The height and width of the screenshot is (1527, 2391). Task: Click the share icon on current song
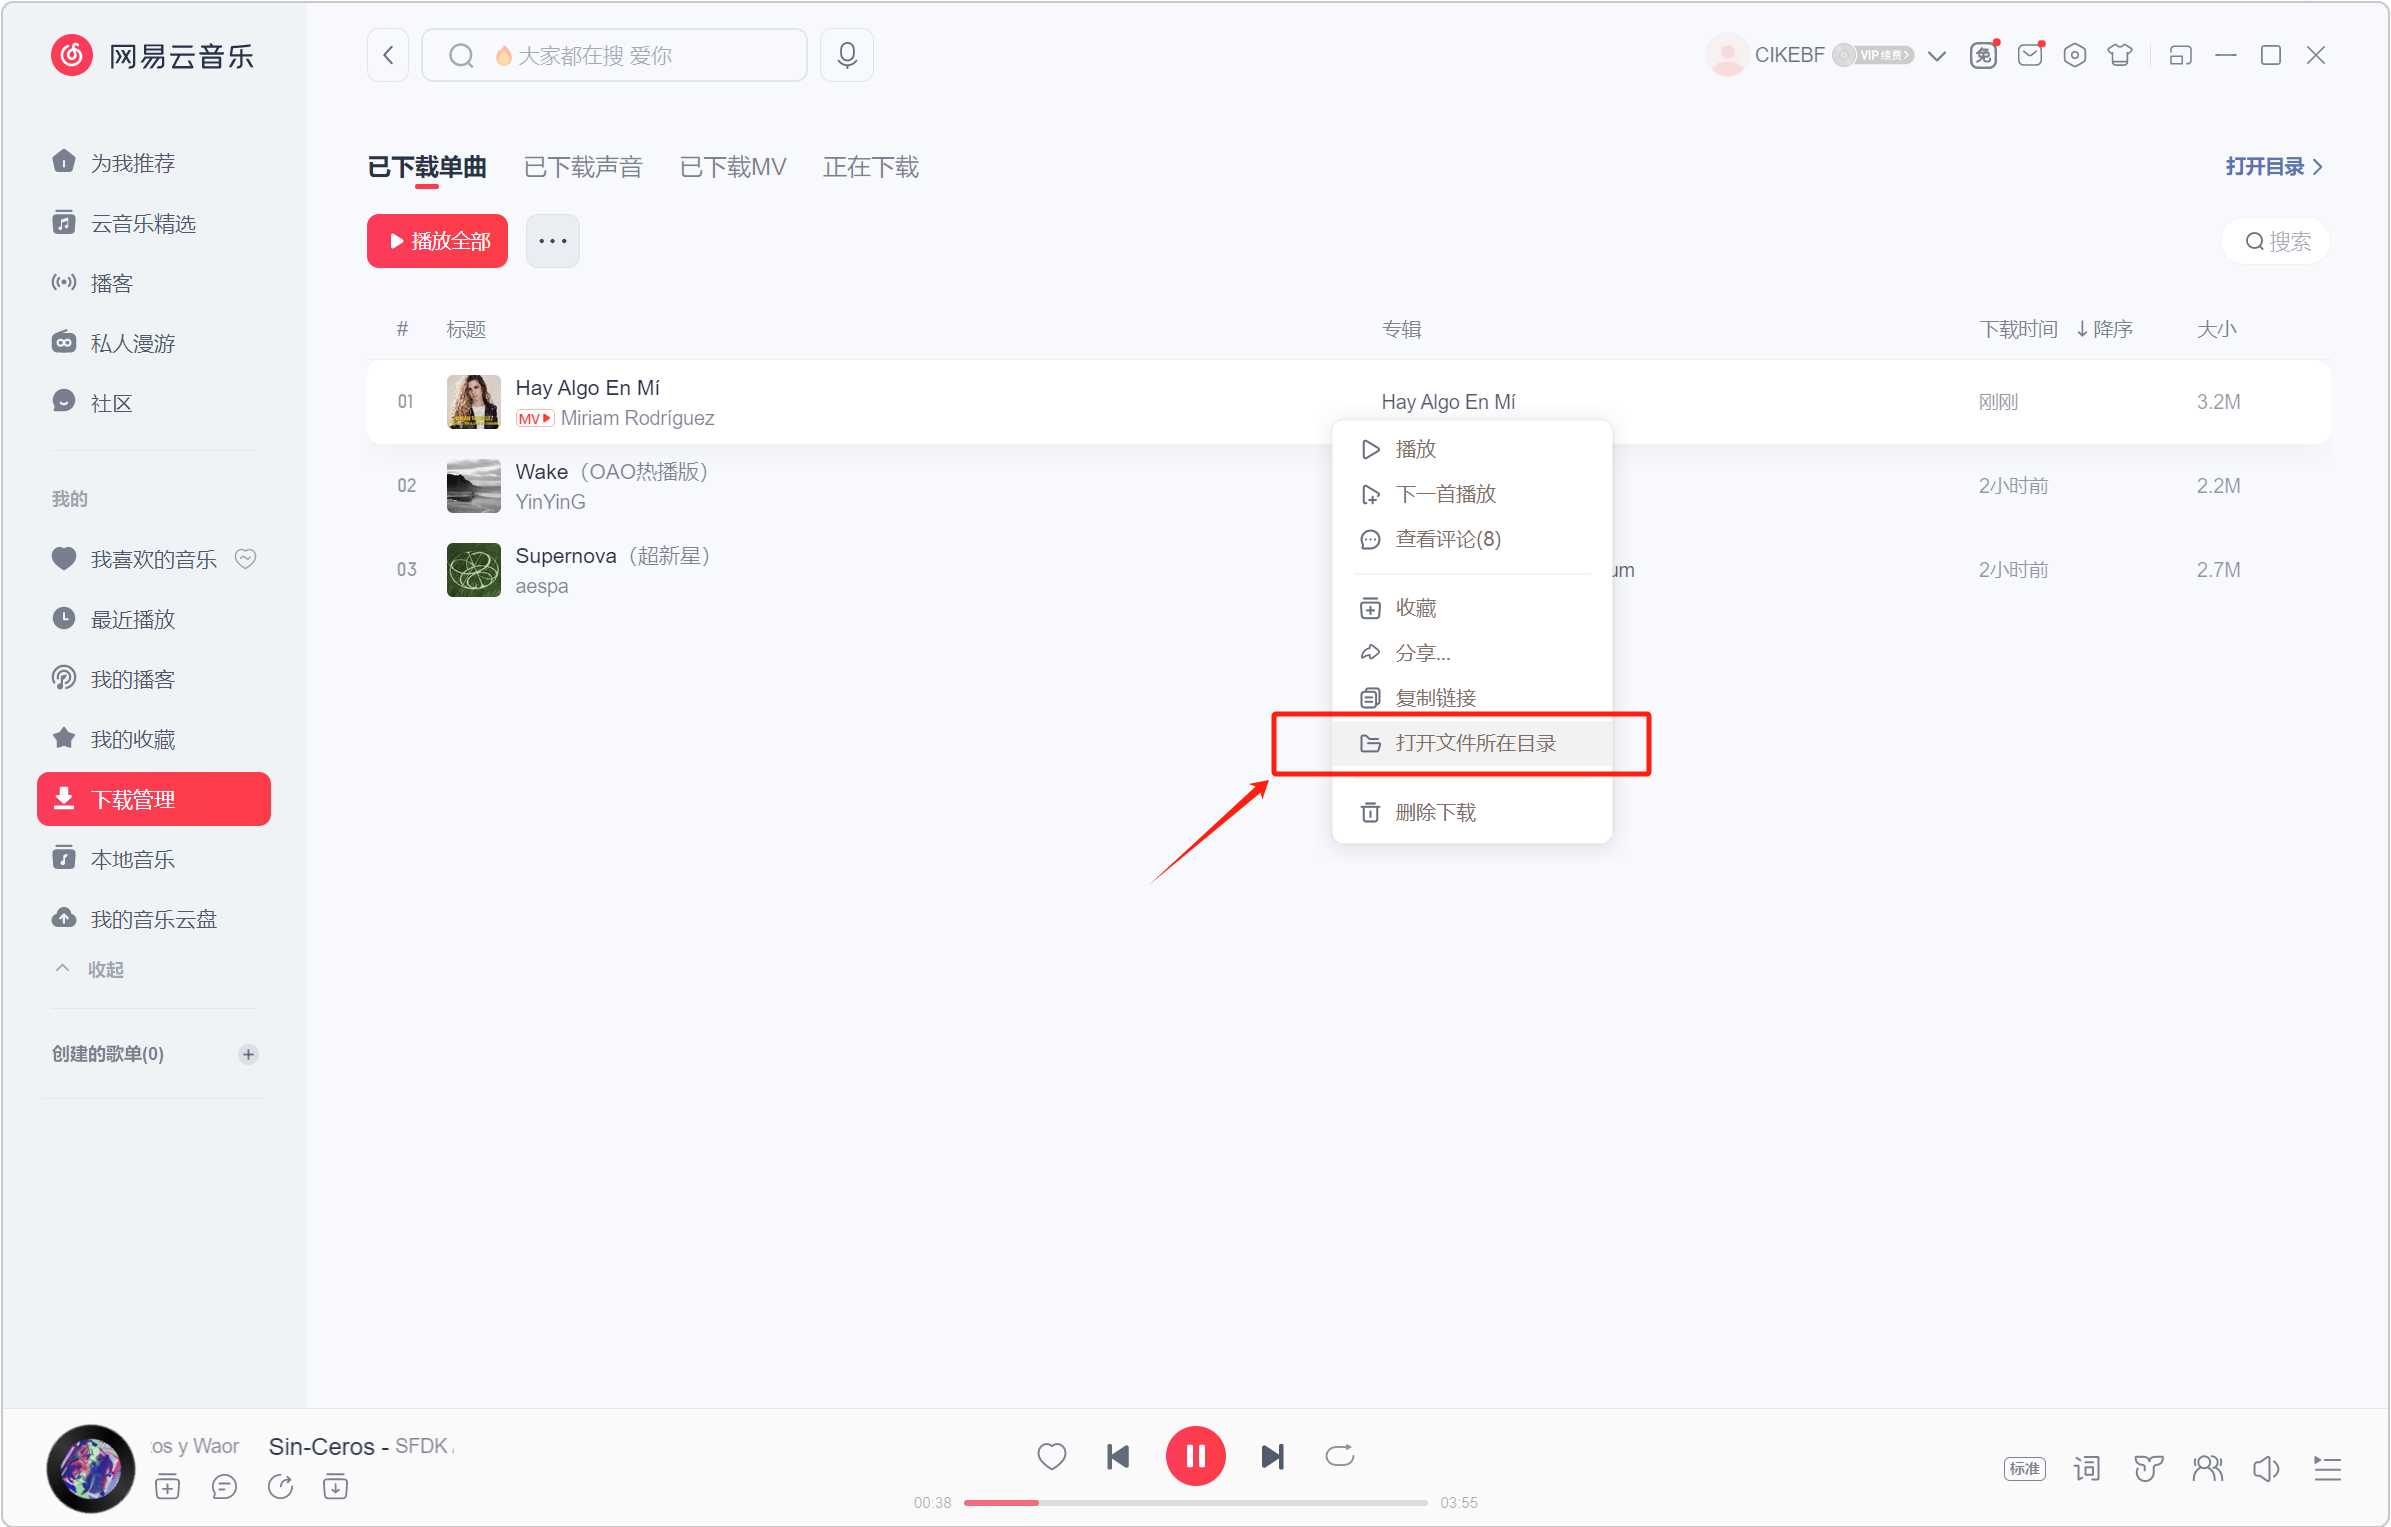click(x=284, y=1485)
